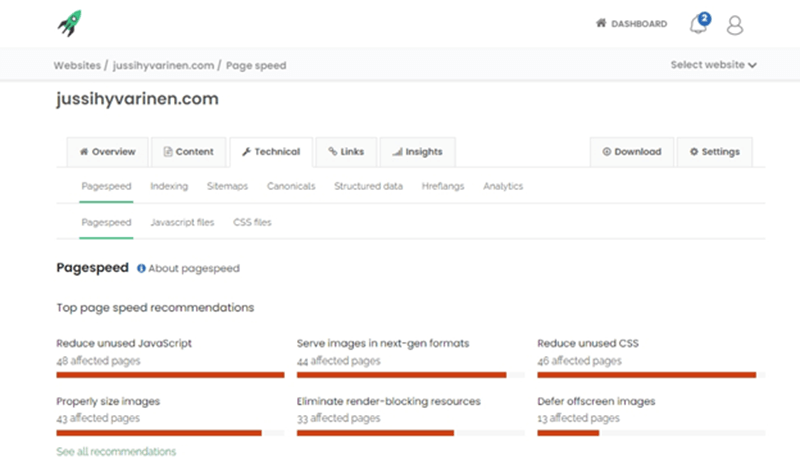Select the second-level Pagespeed subtab
This screenshot has width=800, height=473.
[106, 222]
